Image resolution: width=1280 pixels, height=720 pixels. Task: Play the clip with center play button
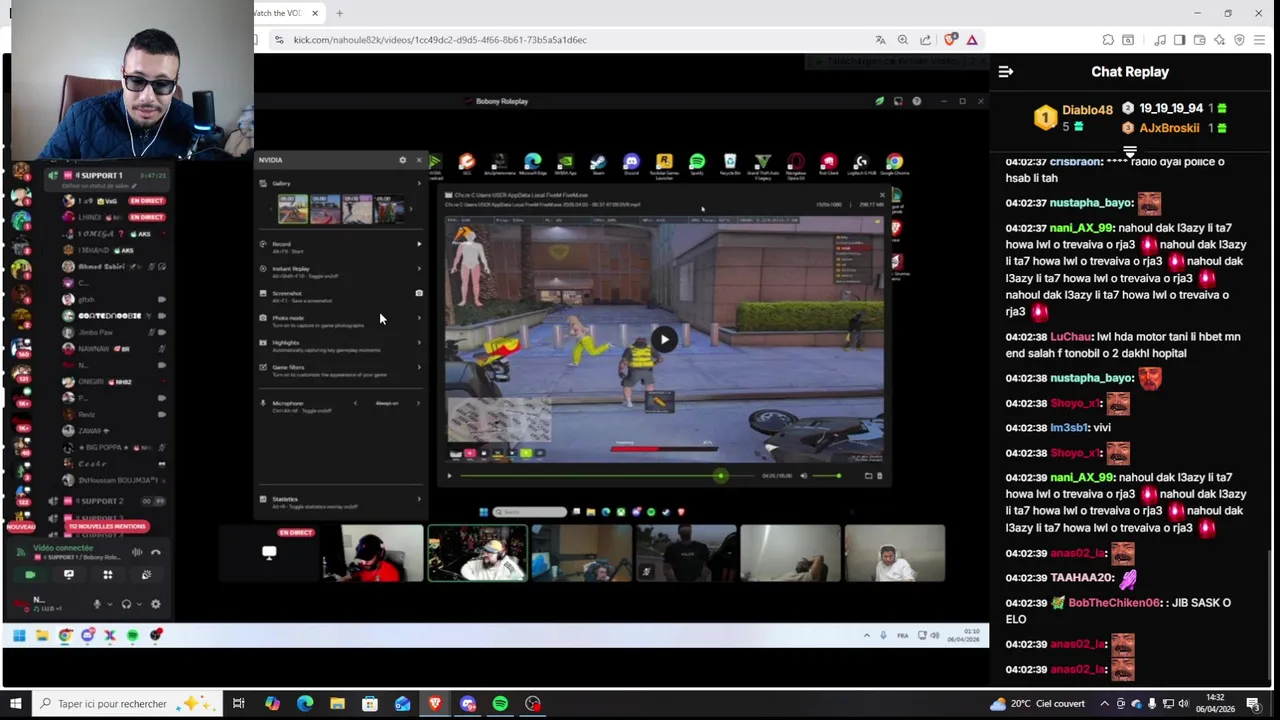[664, 339]
